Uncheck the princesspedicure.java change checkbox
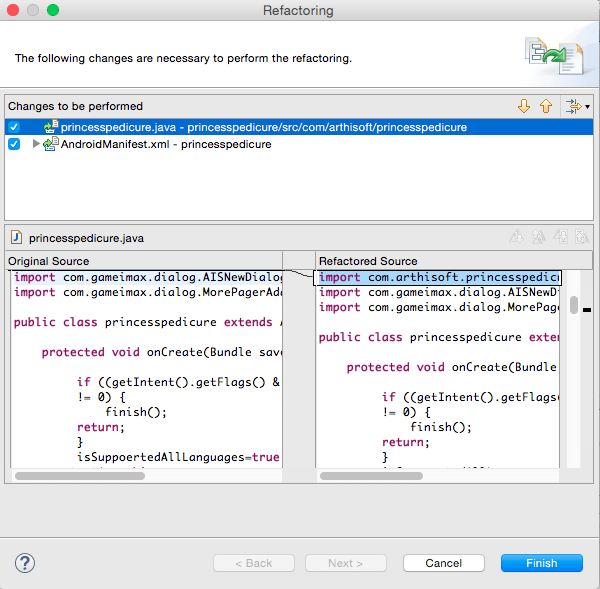Image resolution: width=600 pixels, height=589 pixels. [x=14, y=127]
